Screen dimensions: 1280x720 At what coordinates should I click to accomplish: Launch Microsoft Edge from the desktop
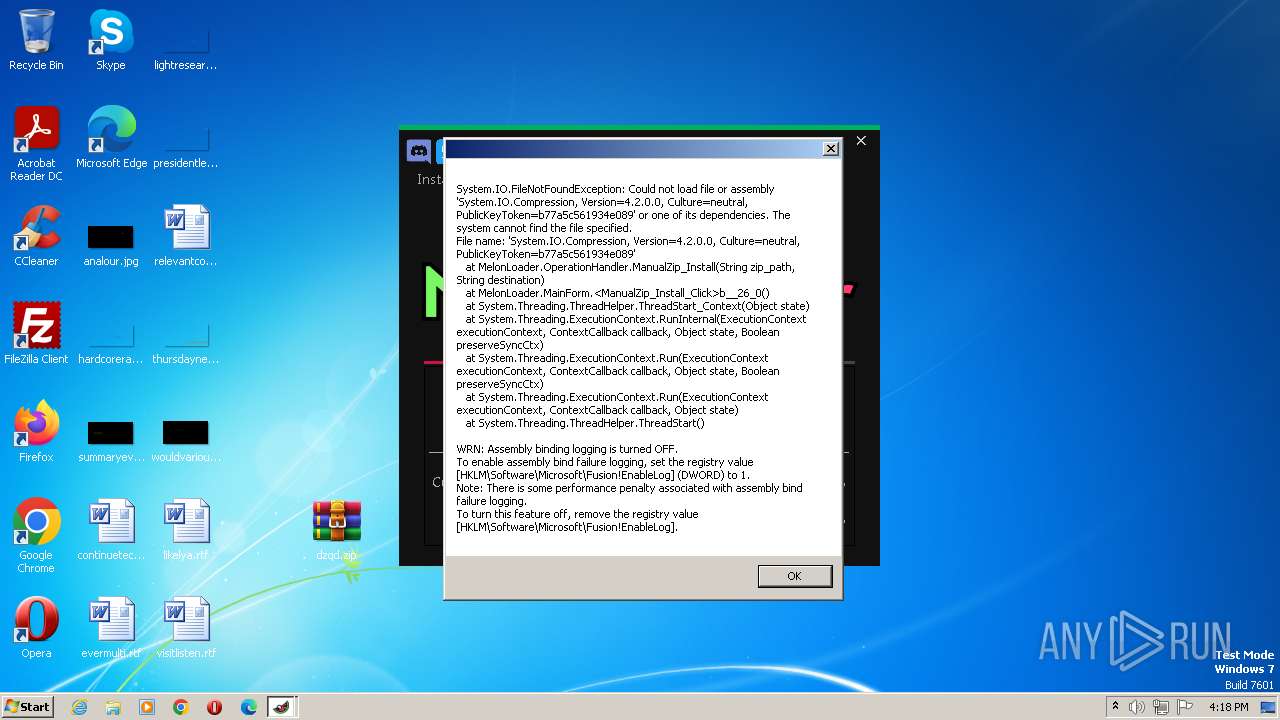(111, 138)
